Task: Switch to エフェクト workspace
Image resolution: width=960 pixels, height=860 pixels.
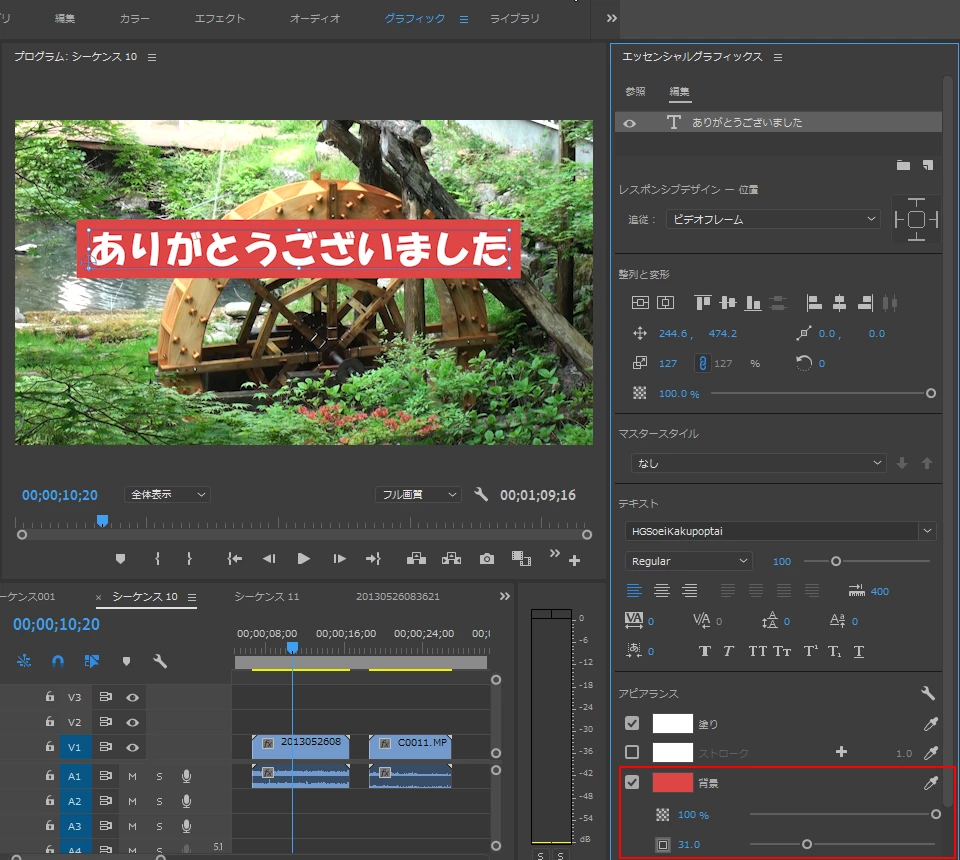Action: pos(219,18)
